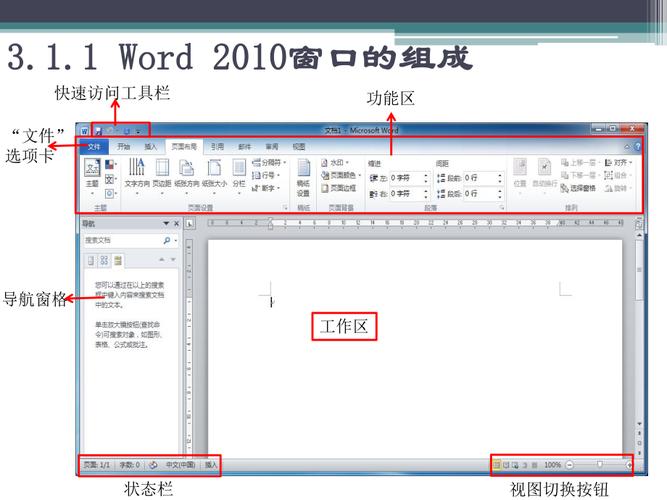
Task: Click the 旋转 (Rotate) button
Action: point(619,188)
